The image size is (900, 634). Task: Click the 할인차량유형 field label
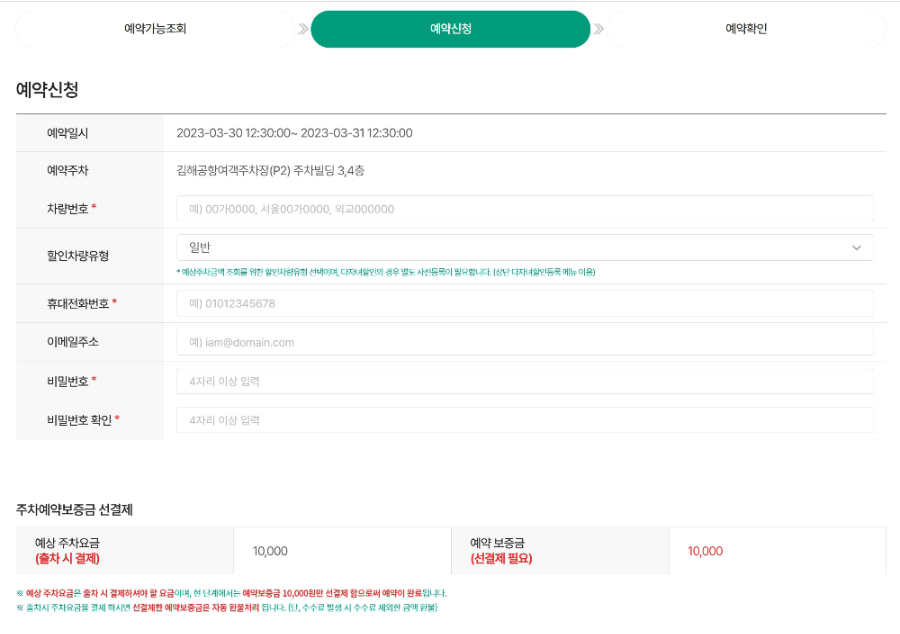click(x=78, y=256)
